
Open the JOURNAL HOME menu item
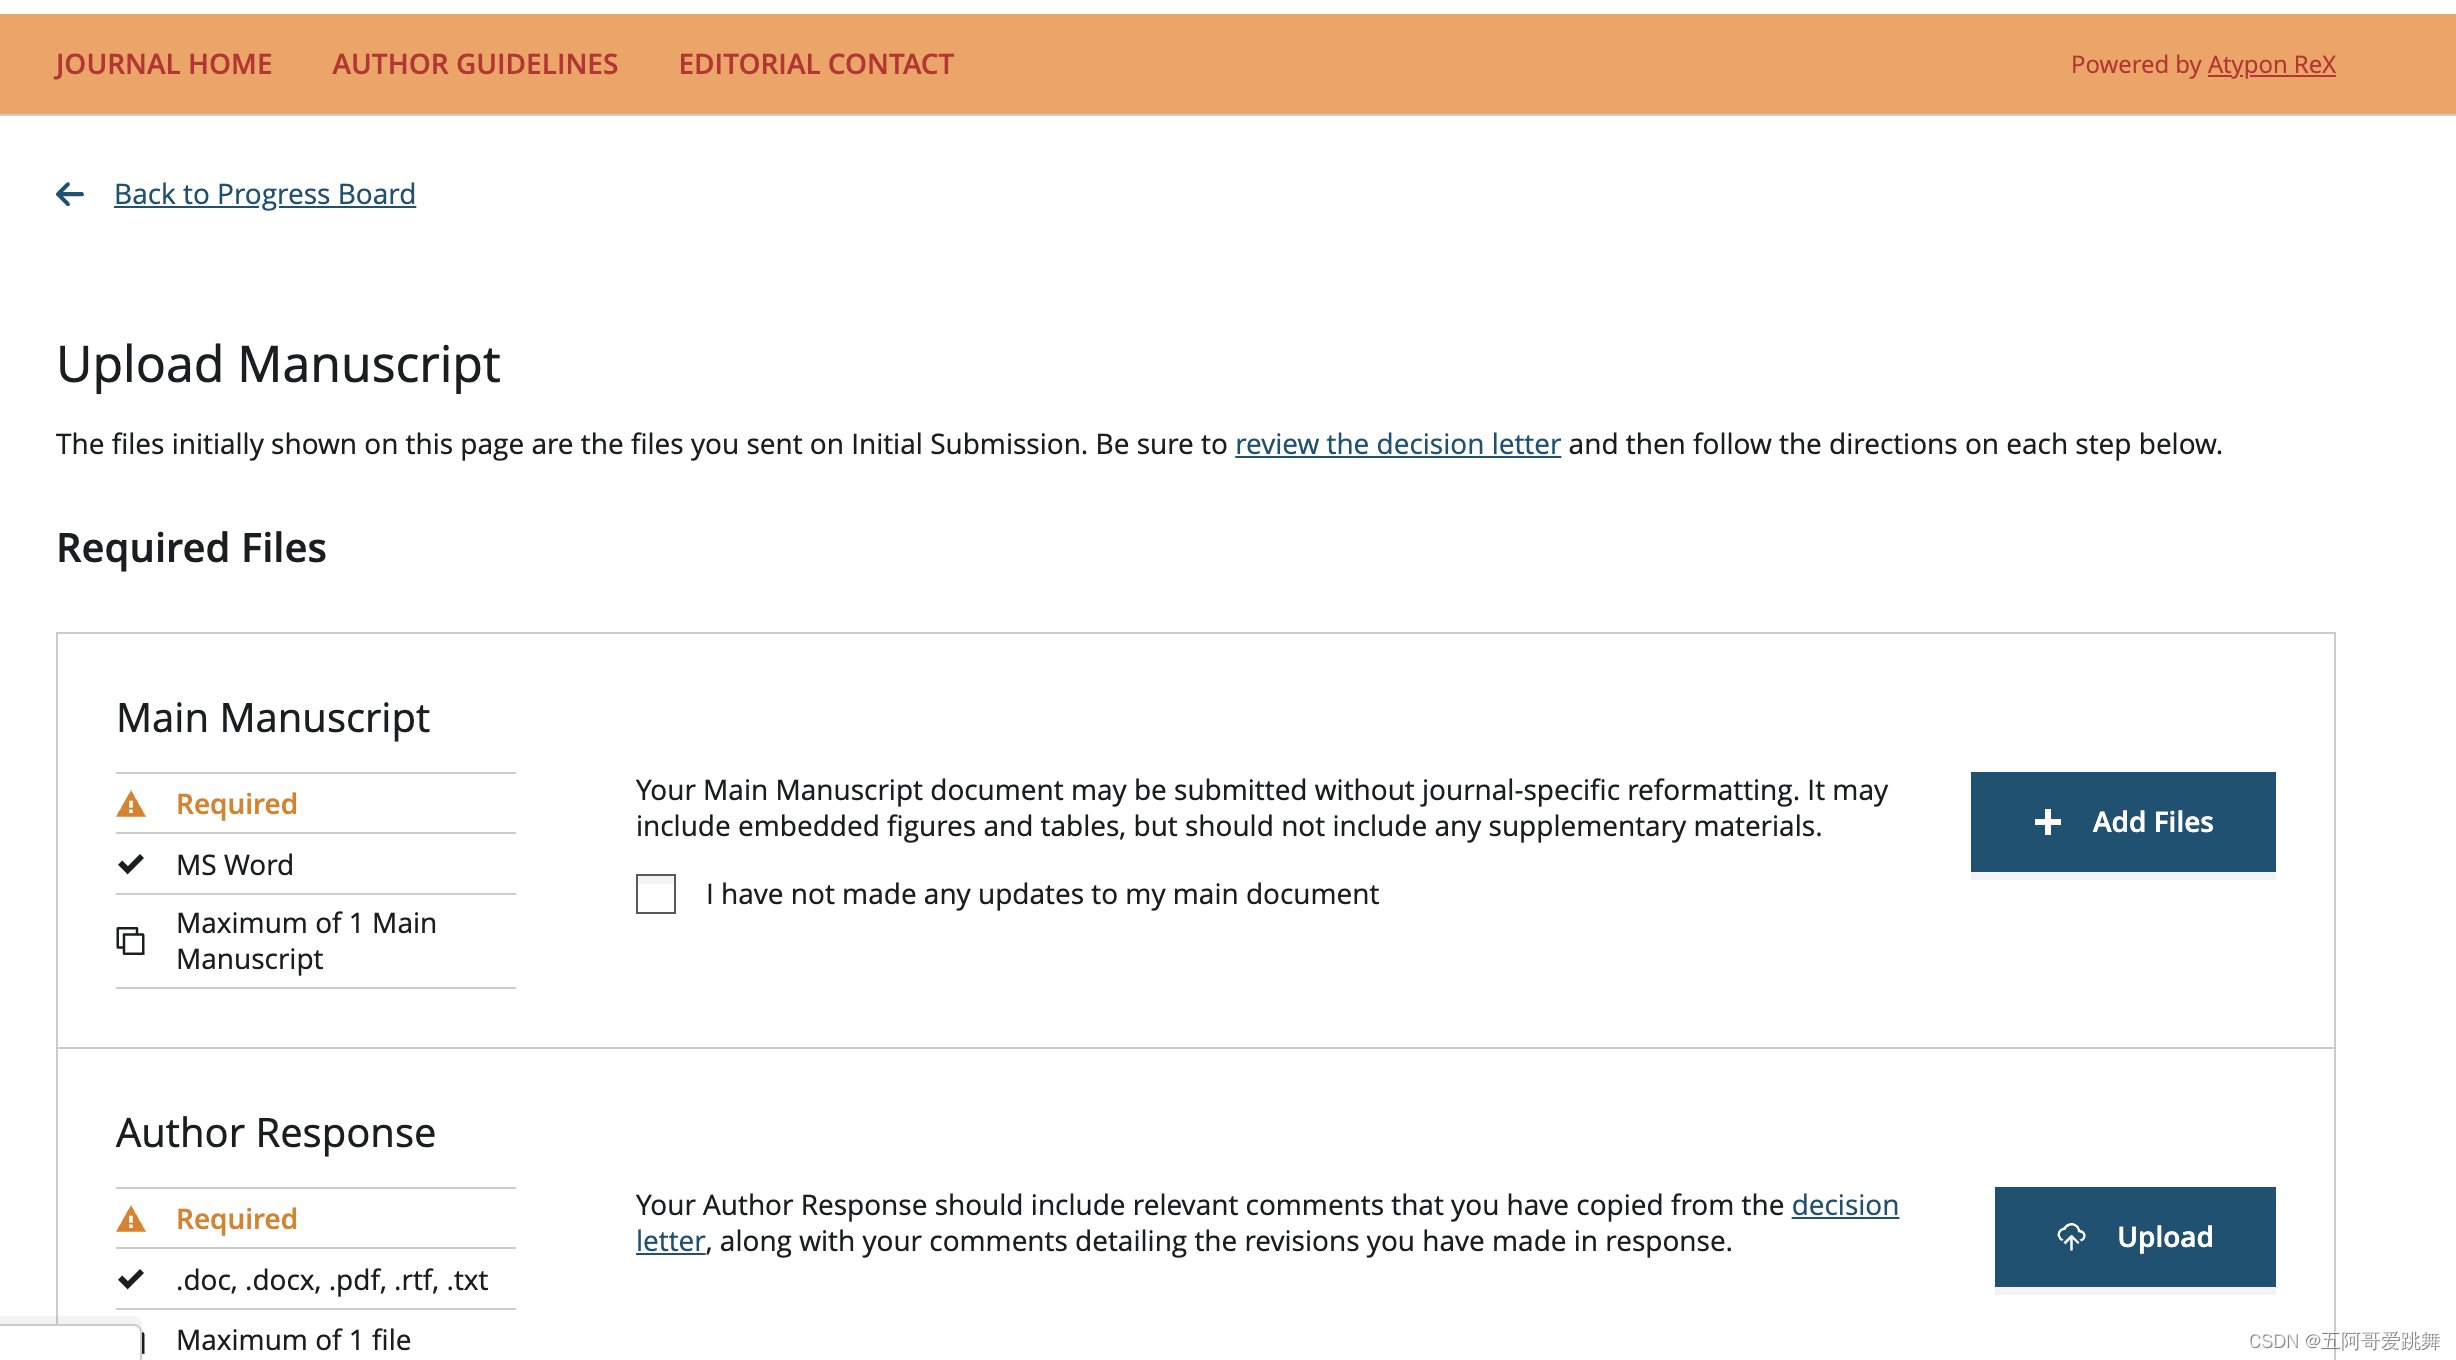163,64
